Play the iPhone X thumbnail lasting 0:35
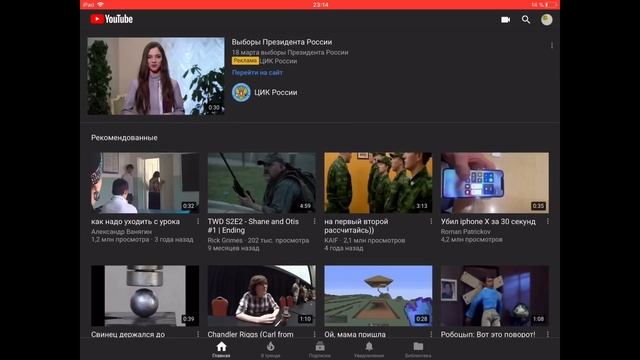 pyautogui.click(x=495, y=183)
